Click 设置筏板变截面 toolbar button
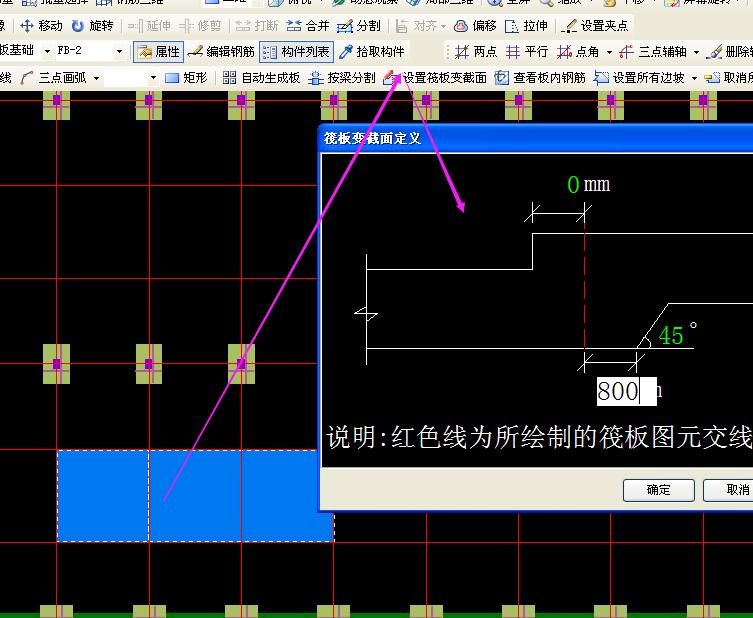753x618 pixels. tap(435, 77)
